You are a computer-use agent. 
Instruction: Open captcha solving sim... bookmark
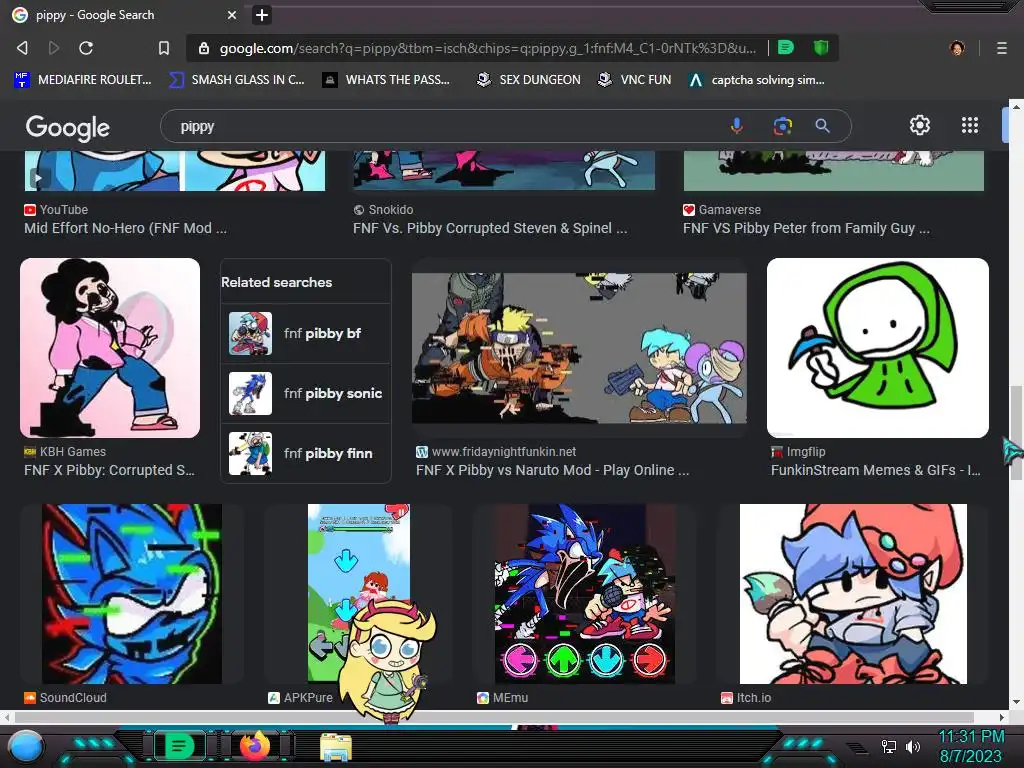(x=756, y=80)
